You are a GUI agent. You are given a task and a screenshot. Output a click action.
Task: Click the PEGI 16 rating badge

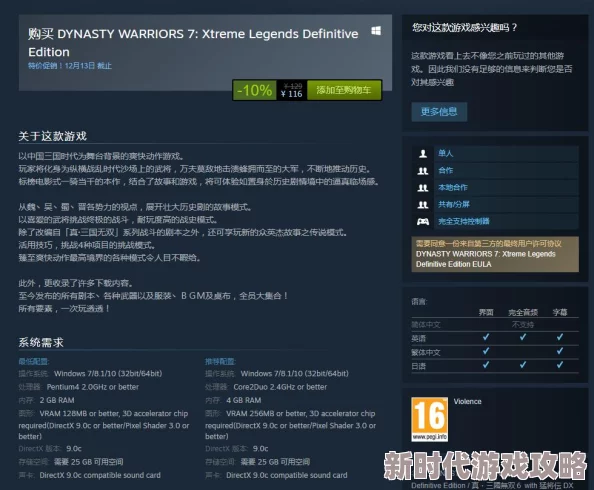(x=429, y=419)
